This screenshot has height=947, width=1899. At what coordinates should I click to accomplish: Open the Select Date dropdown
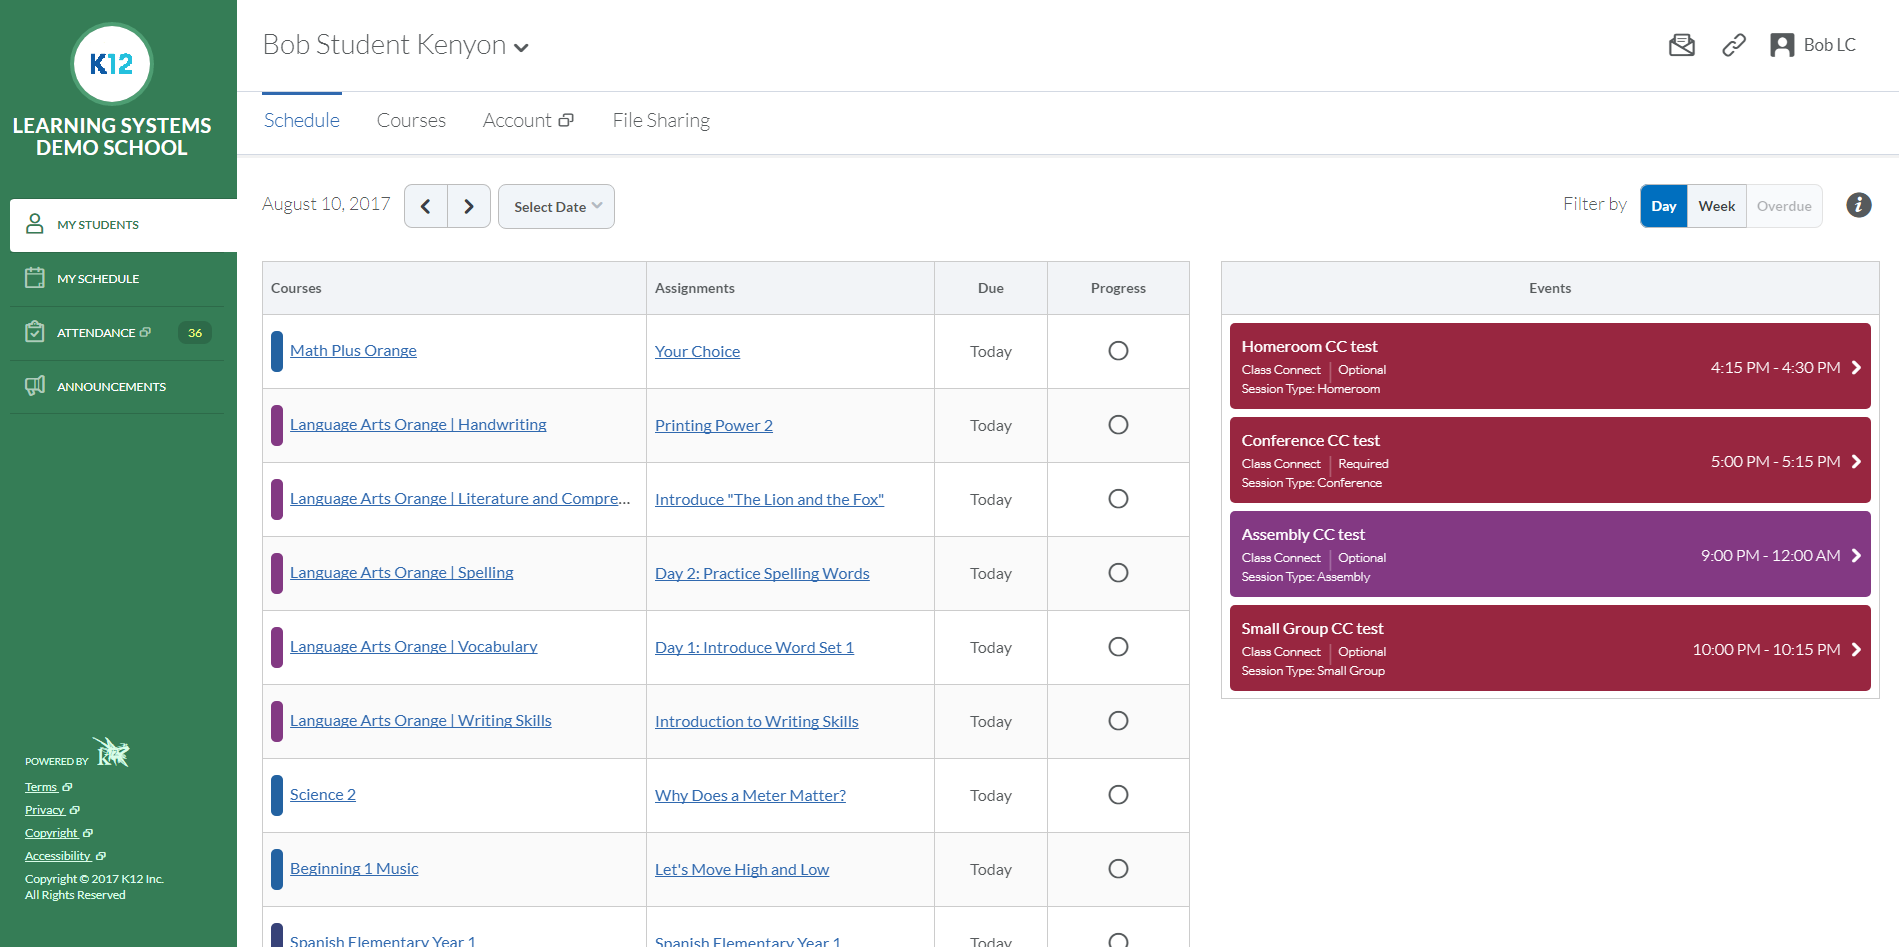pos(556,206)
